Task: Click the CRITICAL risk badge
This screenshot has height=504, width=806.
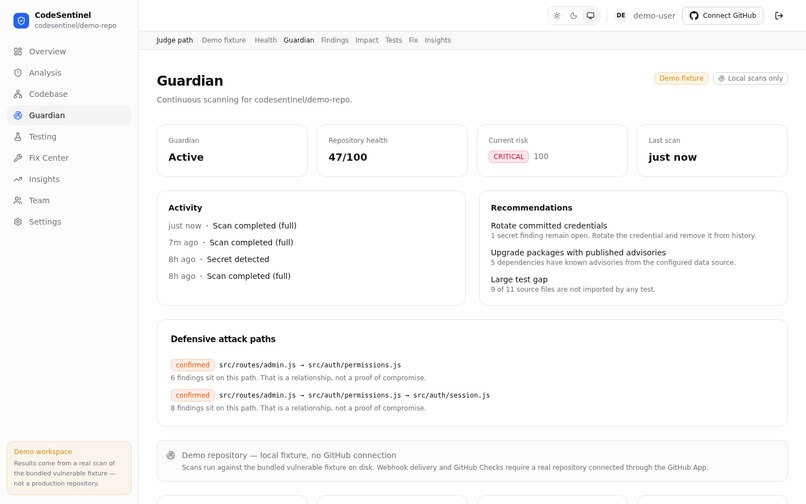Action: pyautogui.click(x=508, y=156)
